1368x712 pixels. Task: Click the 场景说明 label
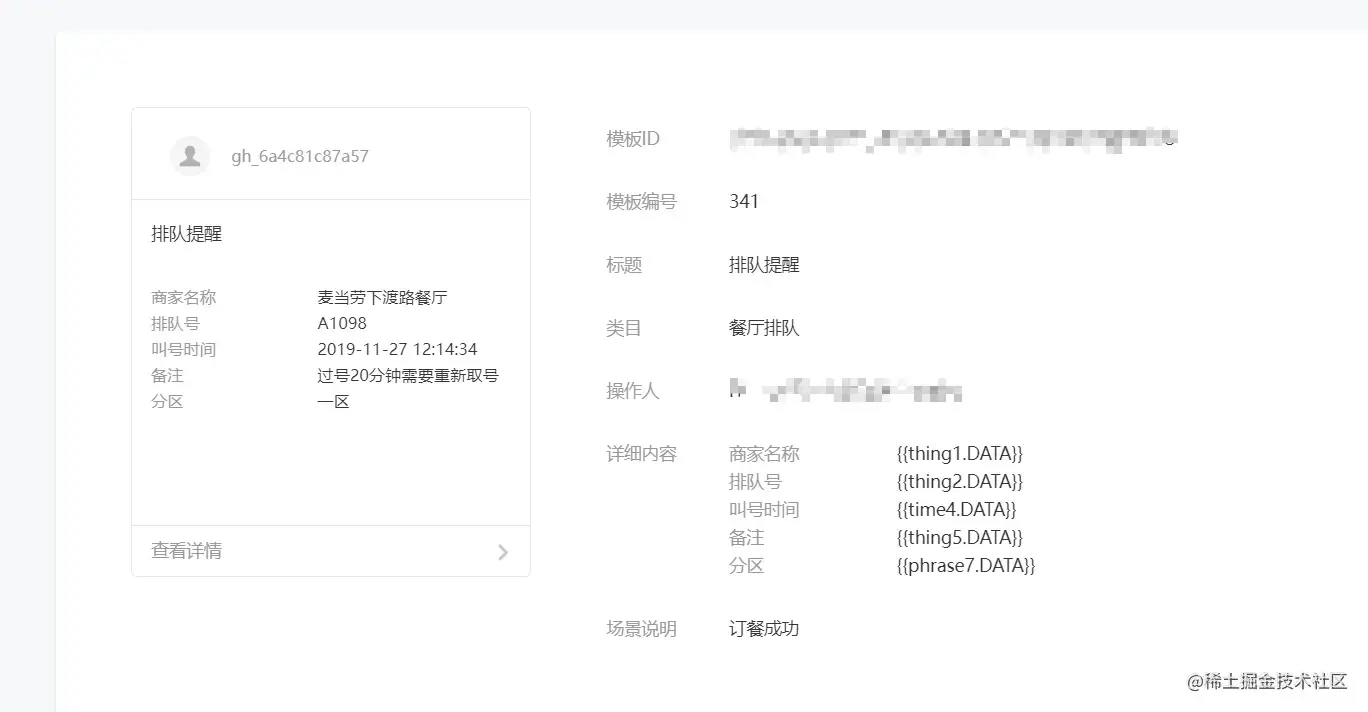(x=641, y=629)
